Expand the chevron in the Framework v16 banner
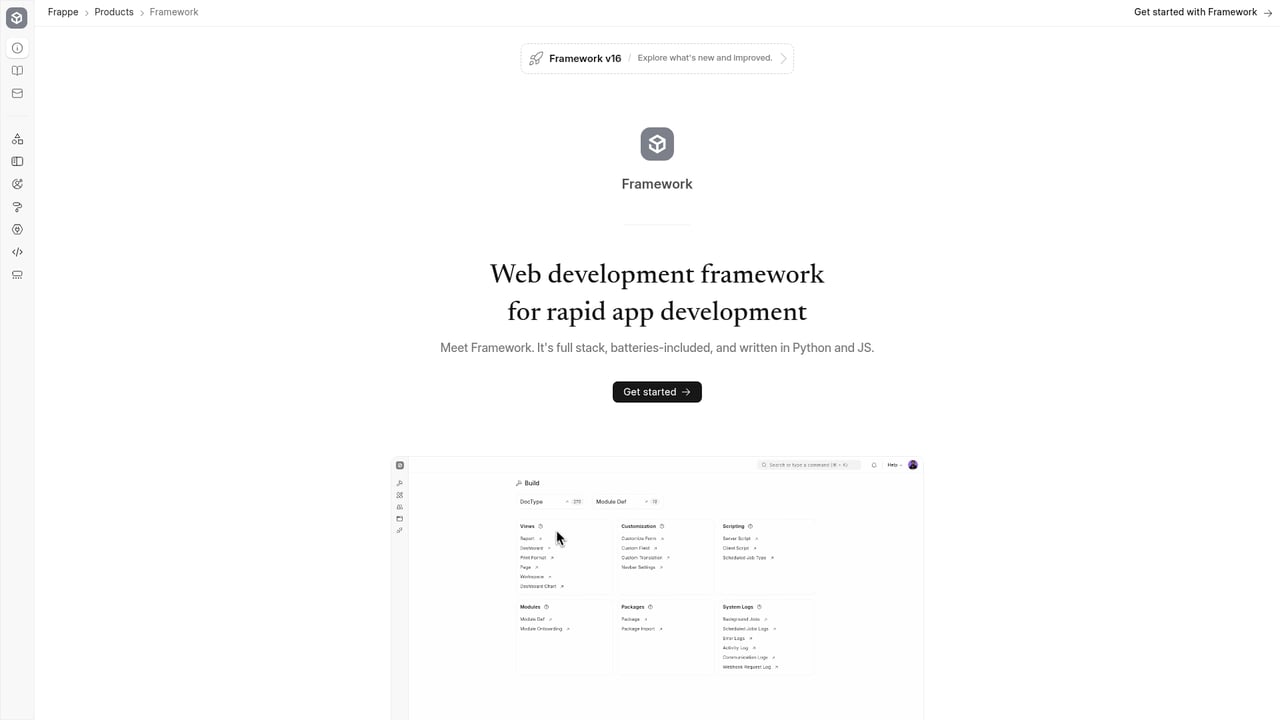The height and width of the screenshot is (720, 1280). (781, 58)
